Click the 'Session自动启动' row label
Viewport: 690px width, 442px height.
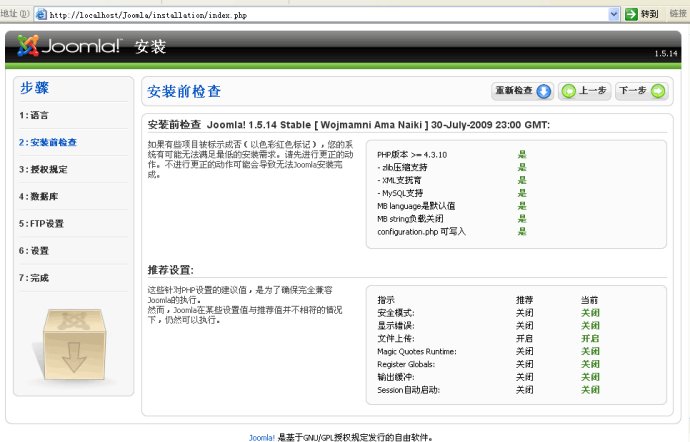point(408,390)
